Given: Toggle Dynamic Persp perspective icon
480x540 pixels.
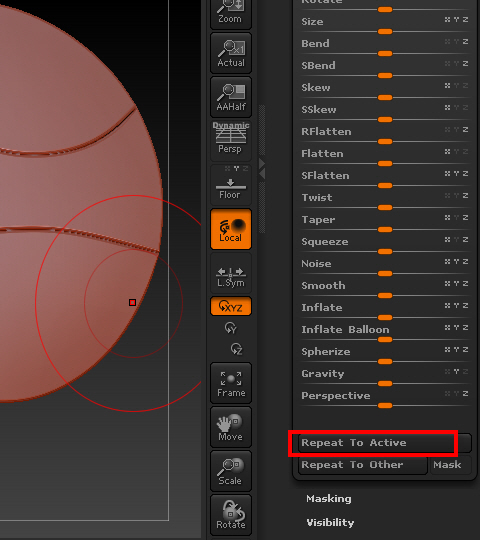Looking at the screenshot, I should coord(231,141).
